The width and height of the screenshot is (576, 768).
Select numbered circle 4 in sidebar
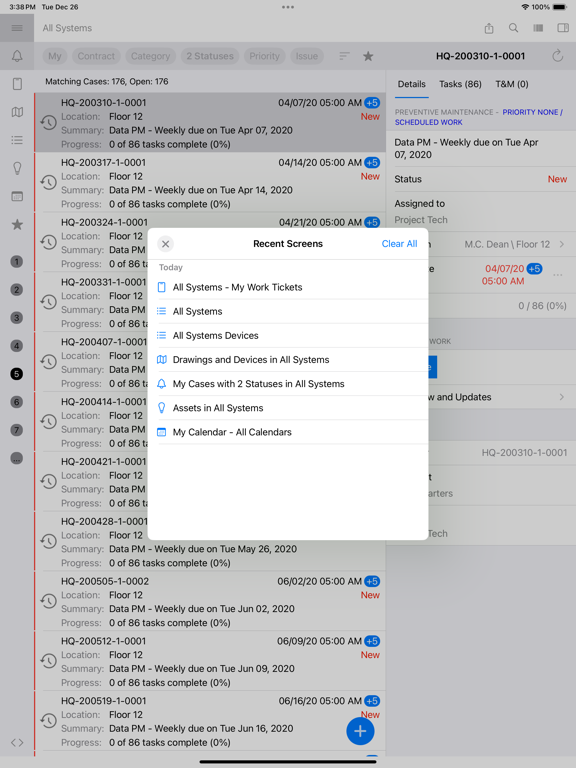(x=17, y=346)
